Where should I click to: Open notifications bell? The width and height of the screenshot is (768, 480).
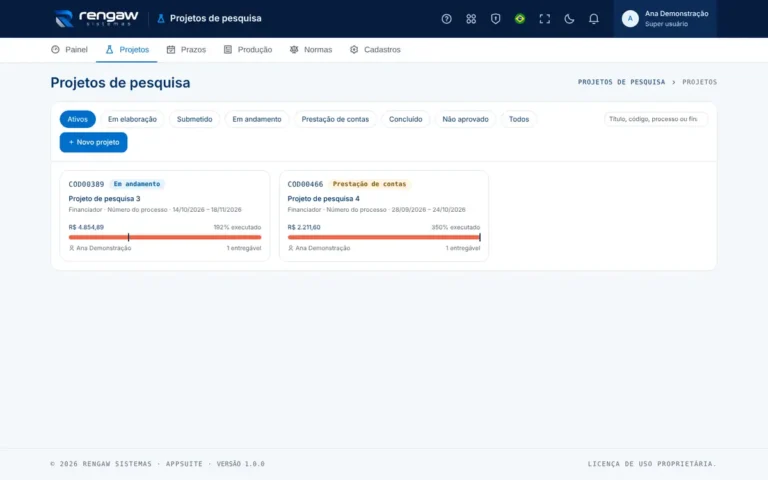click(x=593, y=19)
